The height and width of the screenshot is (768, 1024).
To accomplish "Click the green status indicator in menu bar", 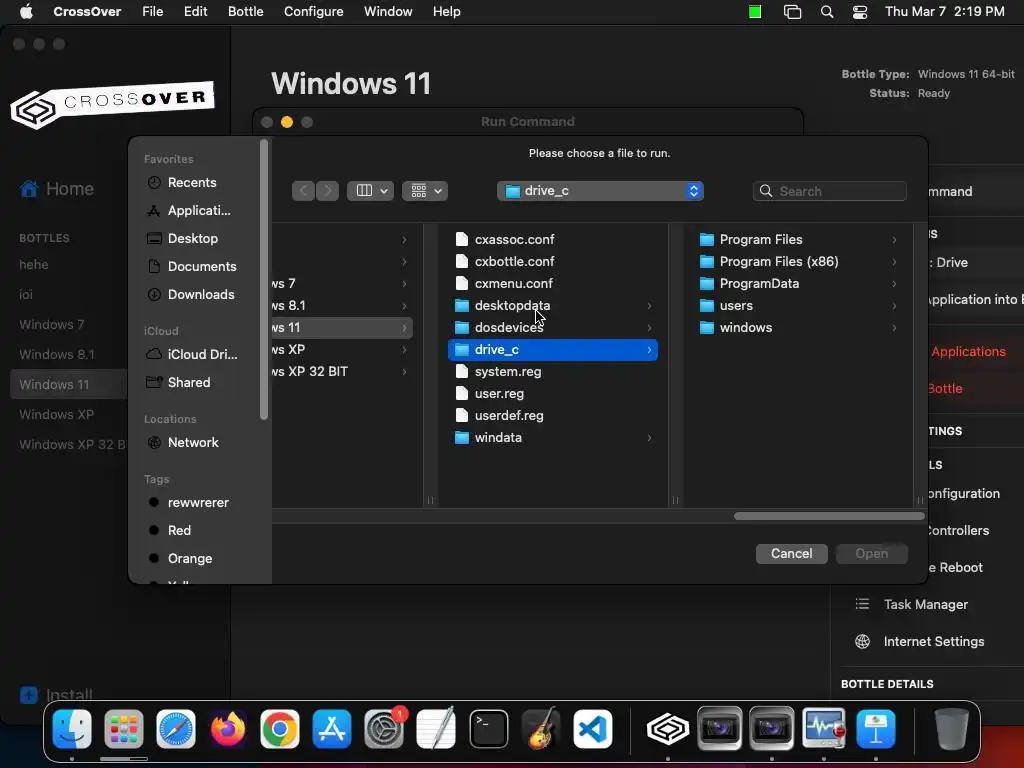I will [755, 12].
